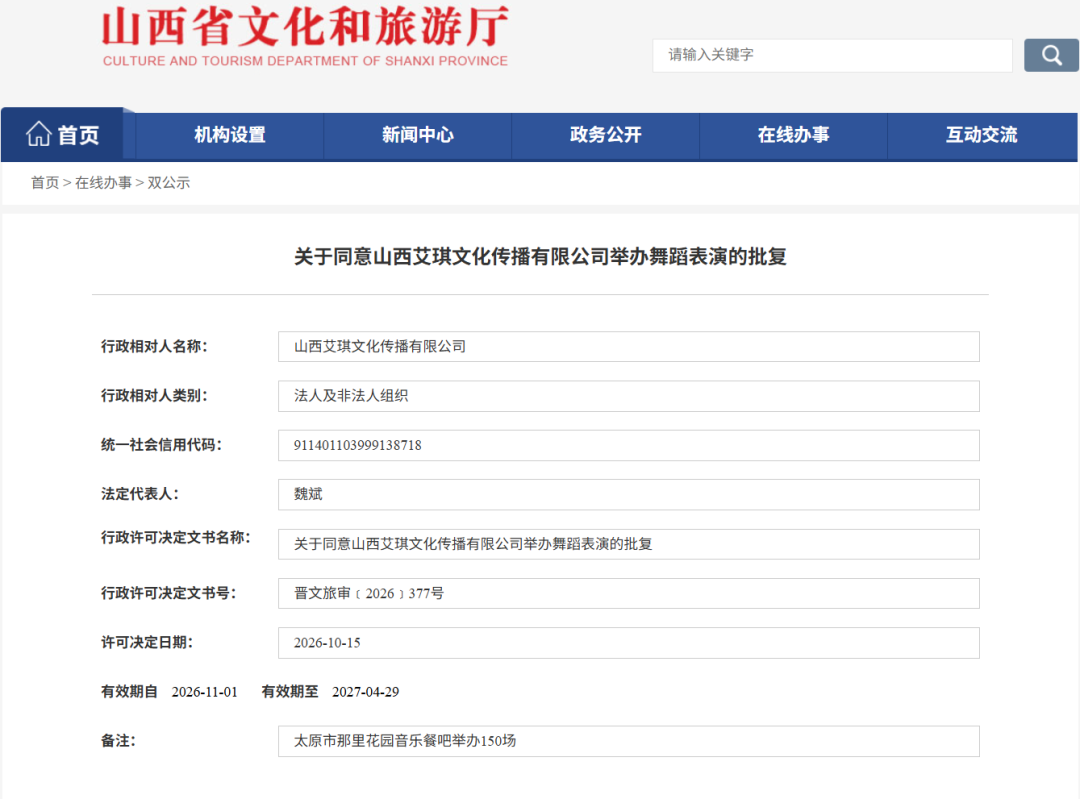Viewport: 1080px width, 799px height.
Task: Open the 在线办事 menu
Action: (793, 135)
